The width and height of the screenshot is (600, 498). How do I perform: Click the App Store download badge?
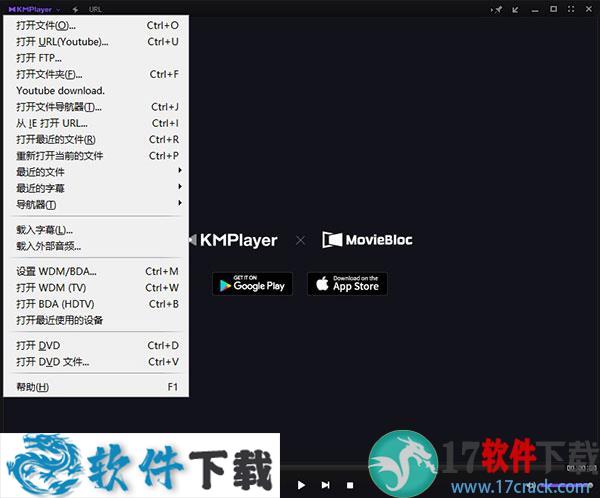click(347, 284)
